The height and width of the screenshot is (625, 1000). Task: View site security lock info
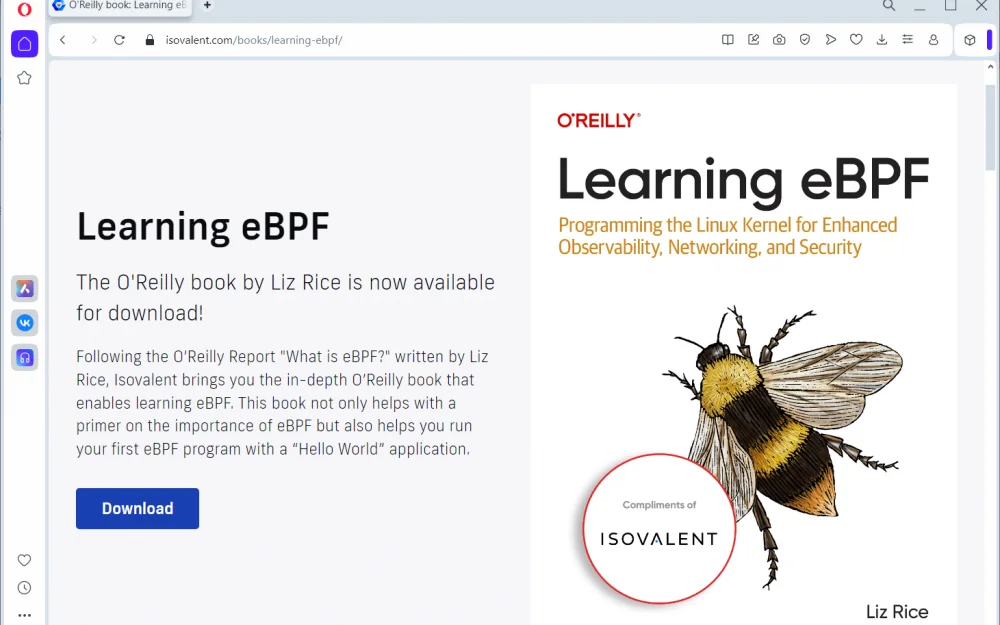150,40
